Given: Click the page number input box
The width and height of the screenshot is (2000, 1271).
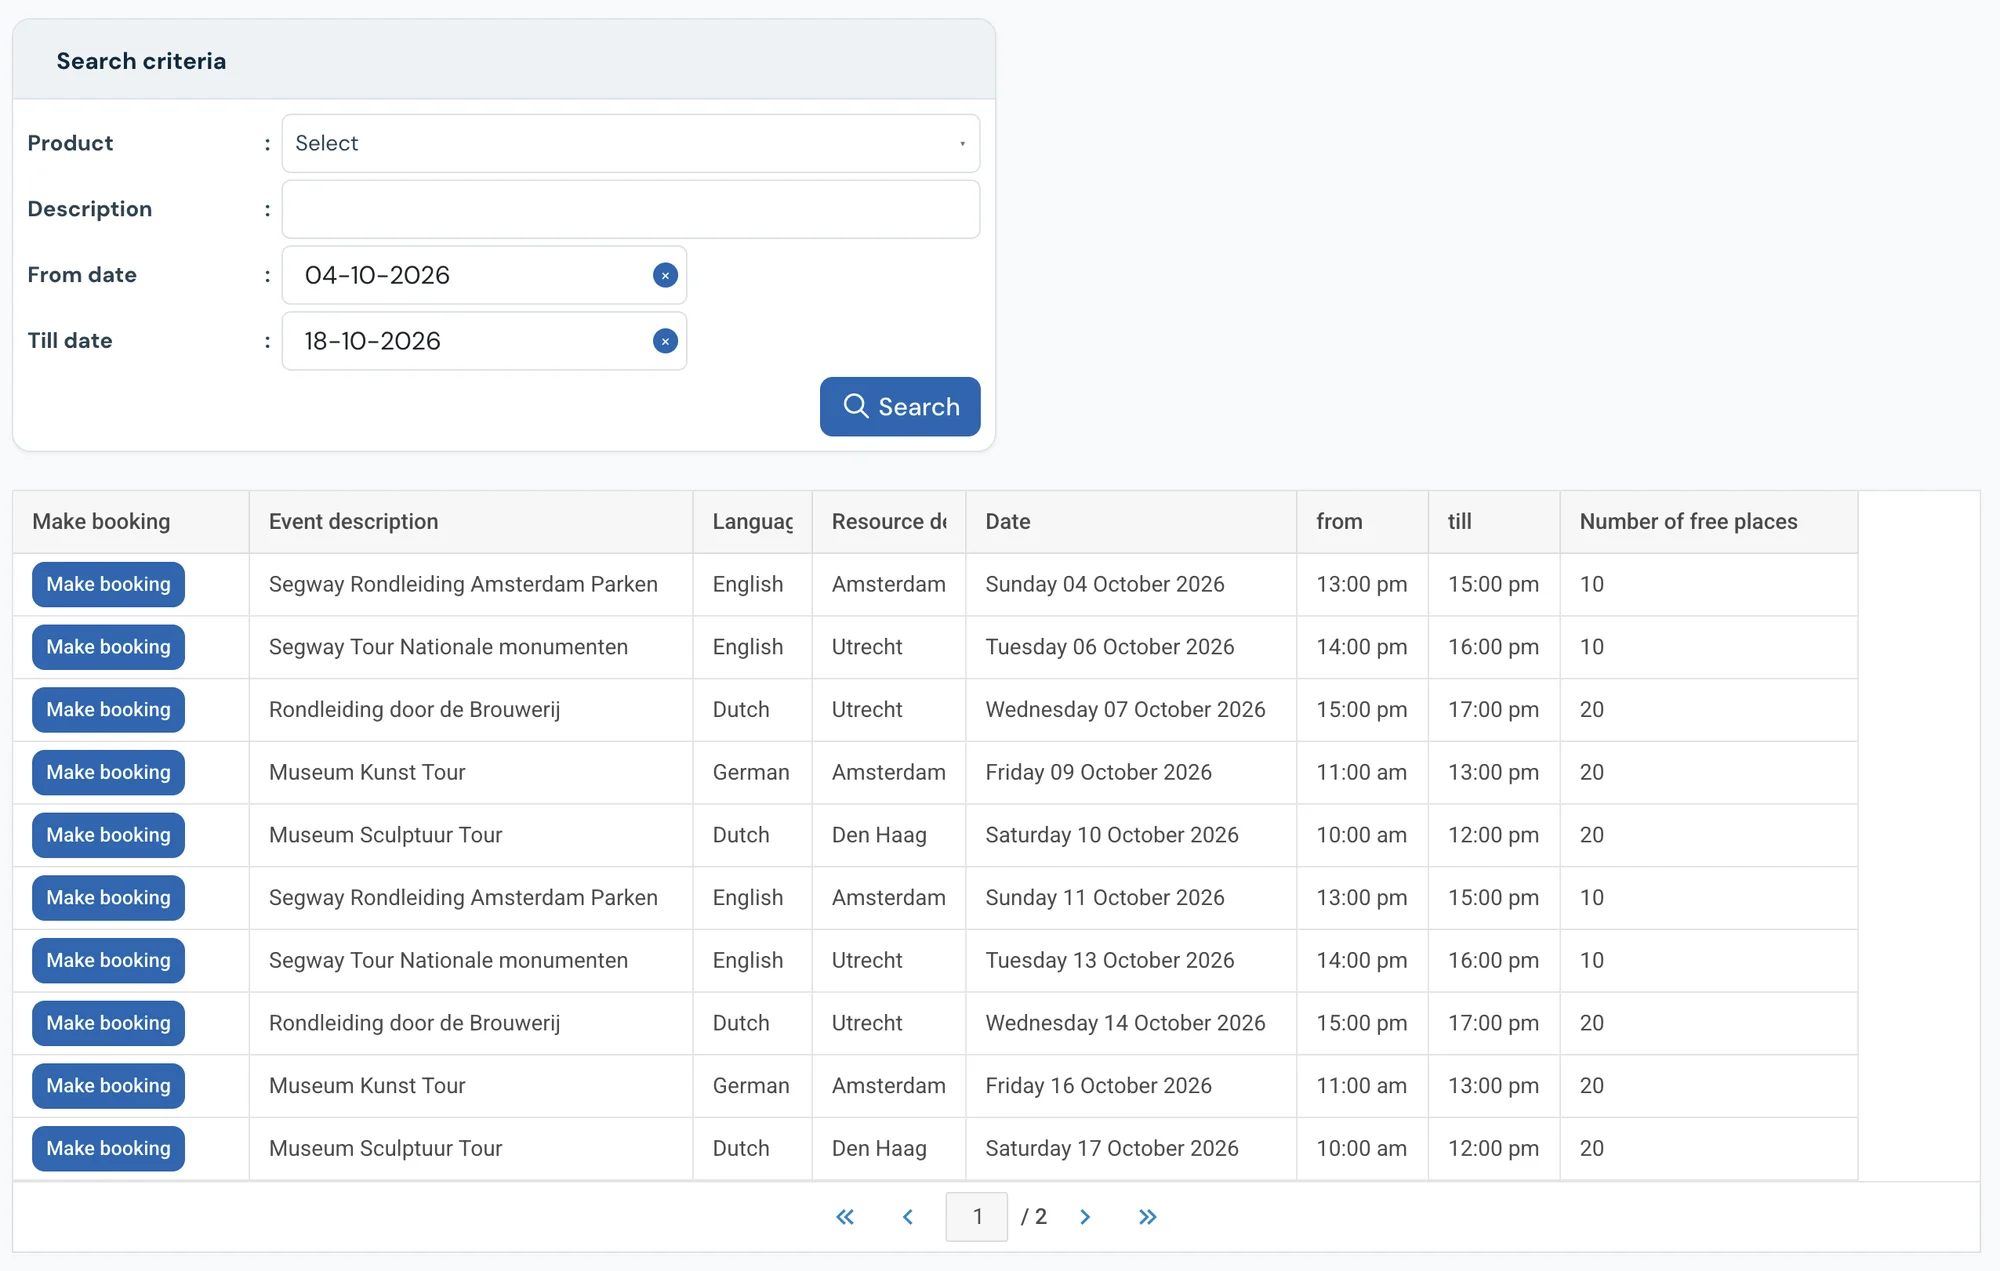Looking at the screenshot, I should pyautogui.click(x=977, y=1217).
